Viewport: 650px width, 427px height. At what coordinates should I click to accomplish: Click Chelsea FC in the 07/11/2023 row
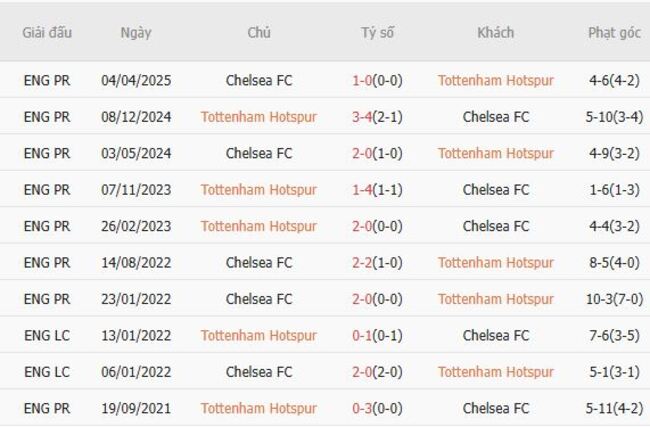495,190
